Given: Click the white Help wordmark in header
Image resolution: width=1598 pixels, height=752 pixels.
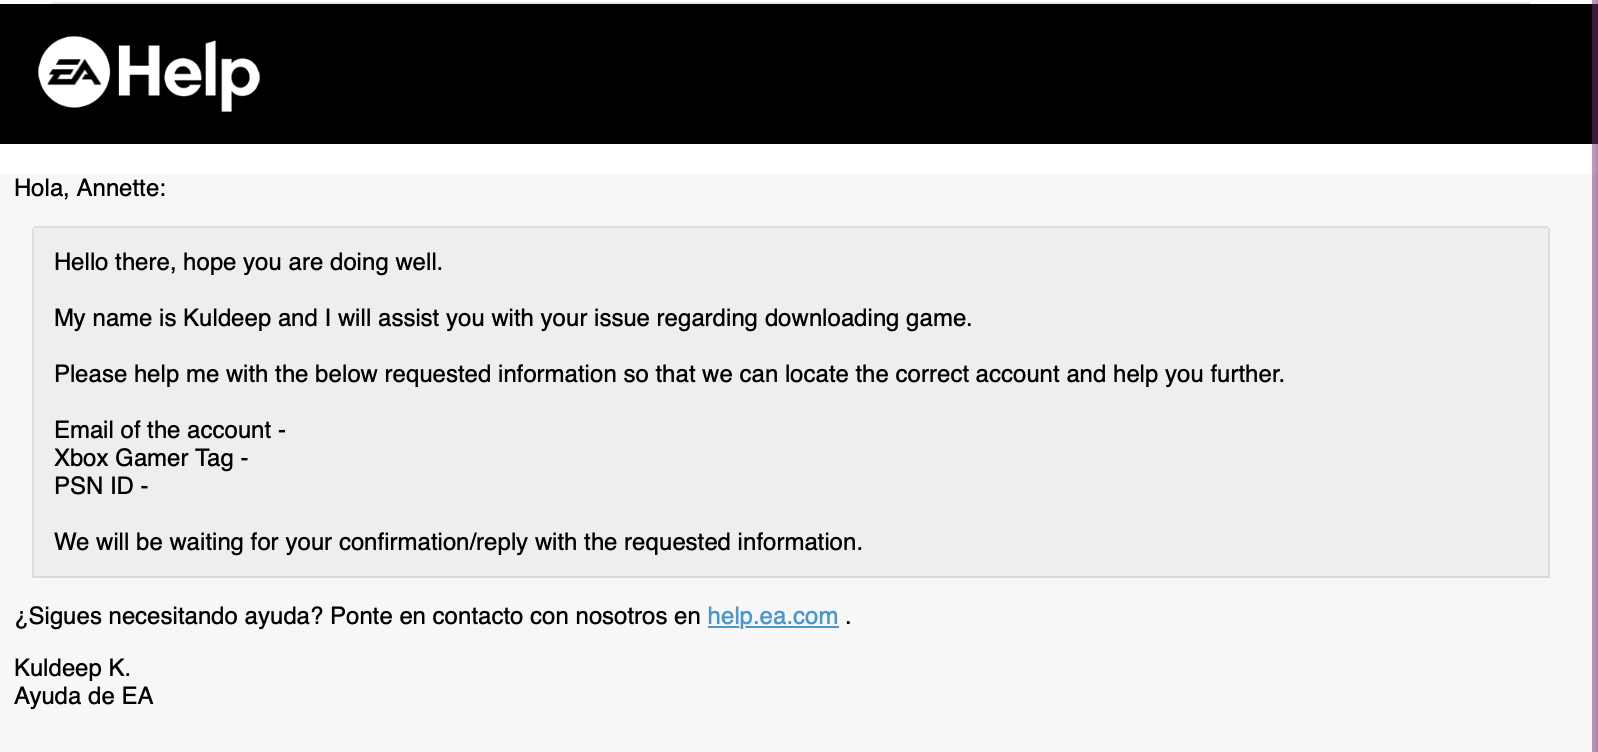Looking at the screenshot, I should click(188, 75).
